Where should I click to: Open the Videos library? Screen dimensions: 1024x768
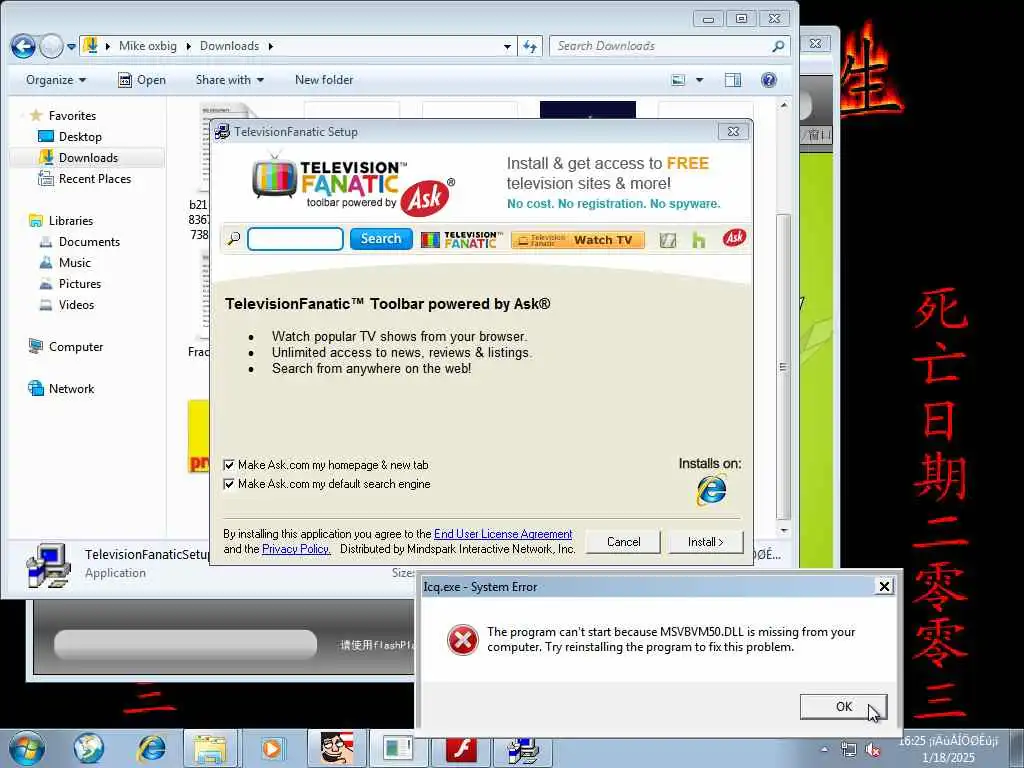[76, 304]
